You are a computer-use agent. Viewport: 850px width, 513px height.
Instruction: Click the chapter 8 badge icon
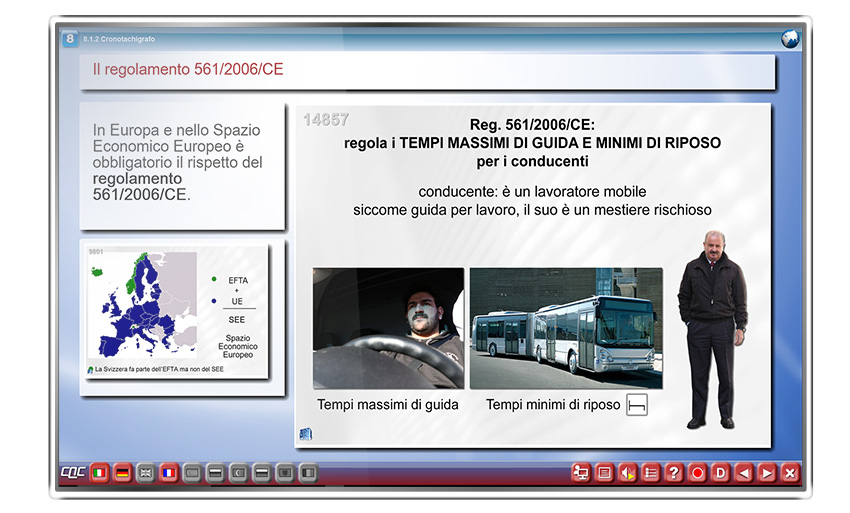pyautogui.click(x=70, y=39)
